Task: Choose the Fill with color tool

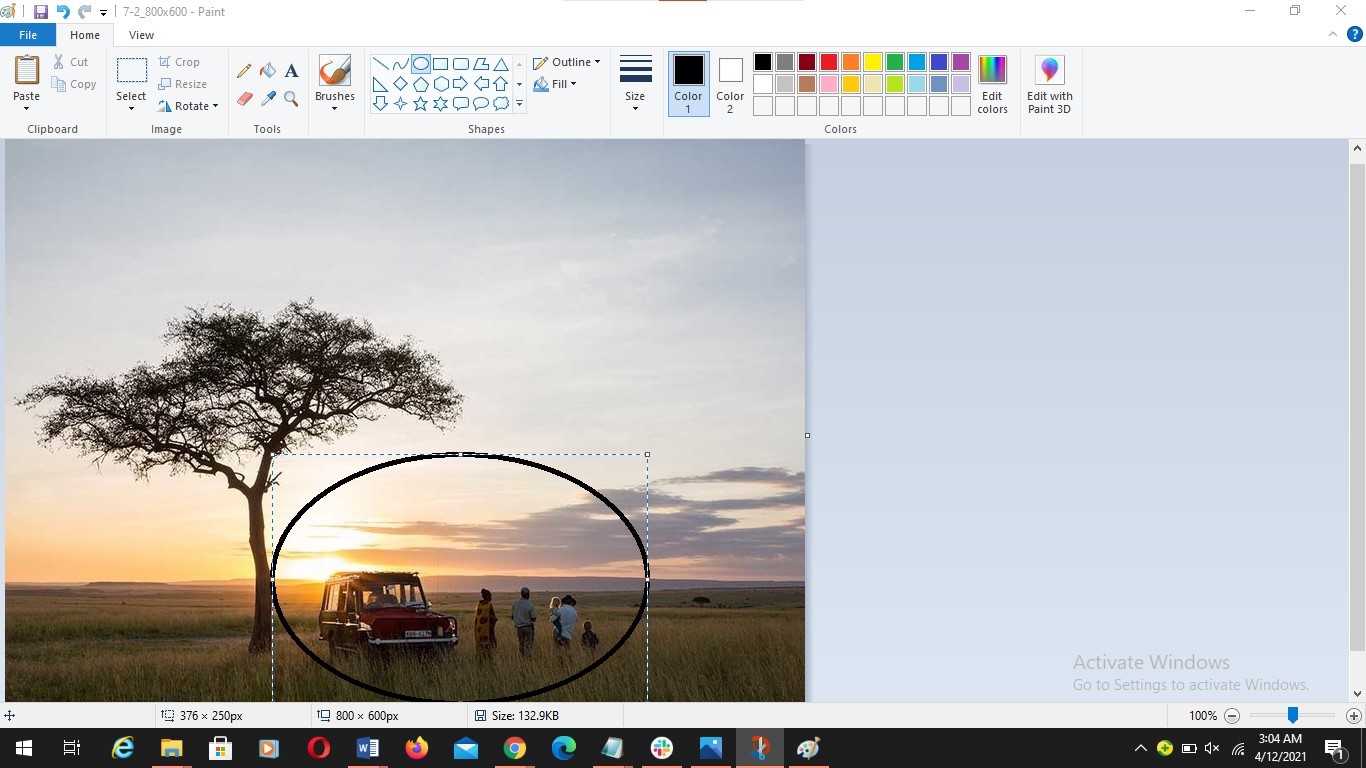Action: (x=268, y=71)
